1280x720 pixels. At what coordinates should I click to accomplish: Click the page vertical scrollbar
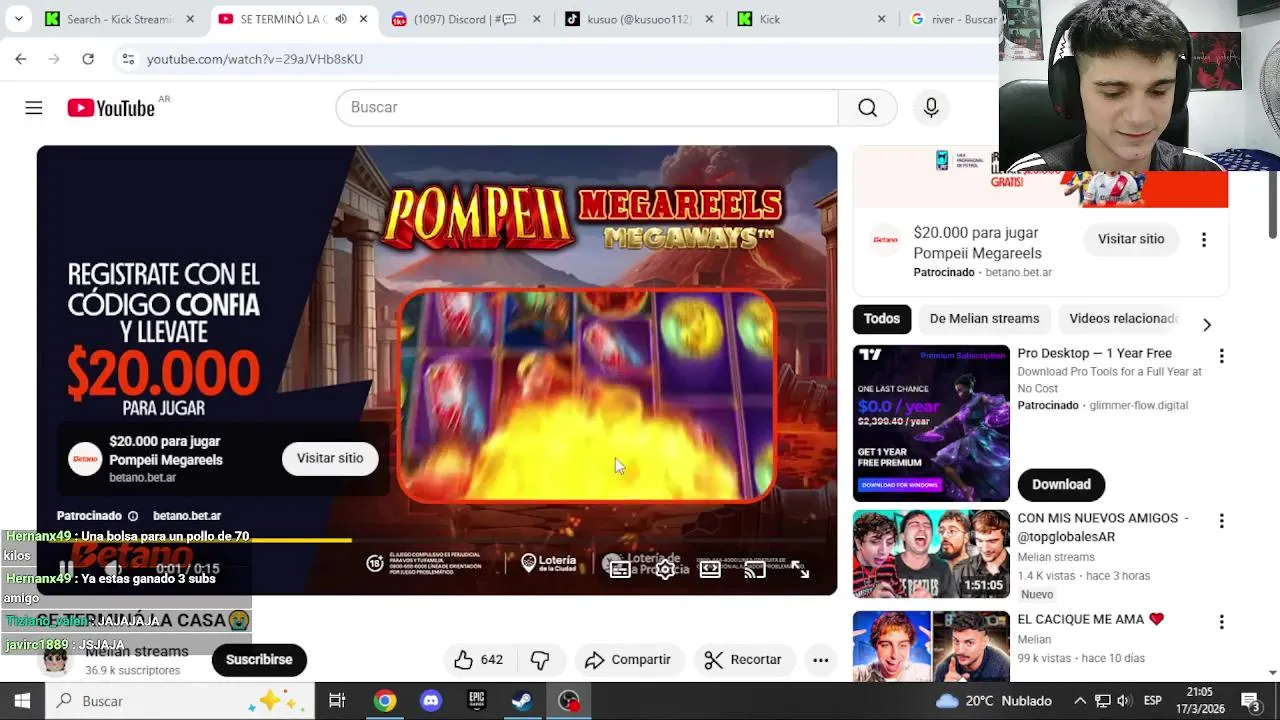tap(1272, 205)
